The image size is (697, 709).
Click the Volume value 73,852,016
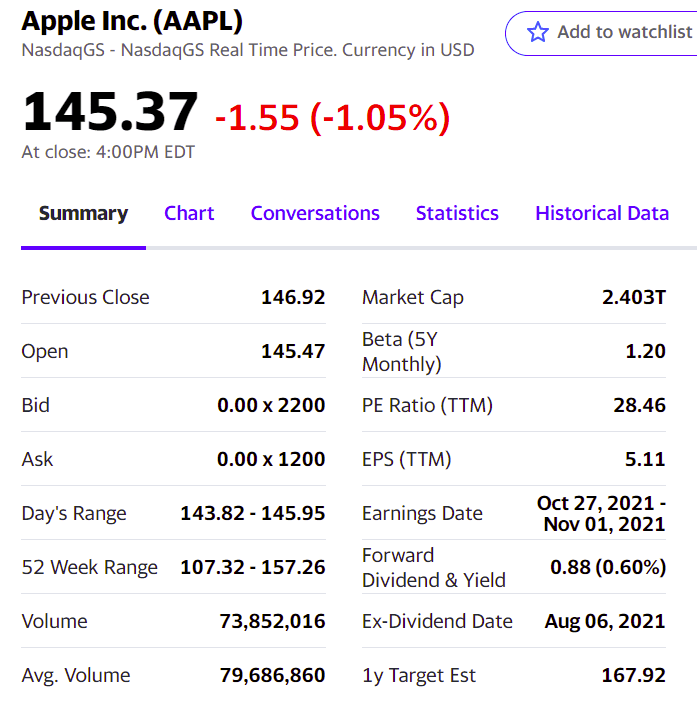pyautogui.click(x=272, y=621)
